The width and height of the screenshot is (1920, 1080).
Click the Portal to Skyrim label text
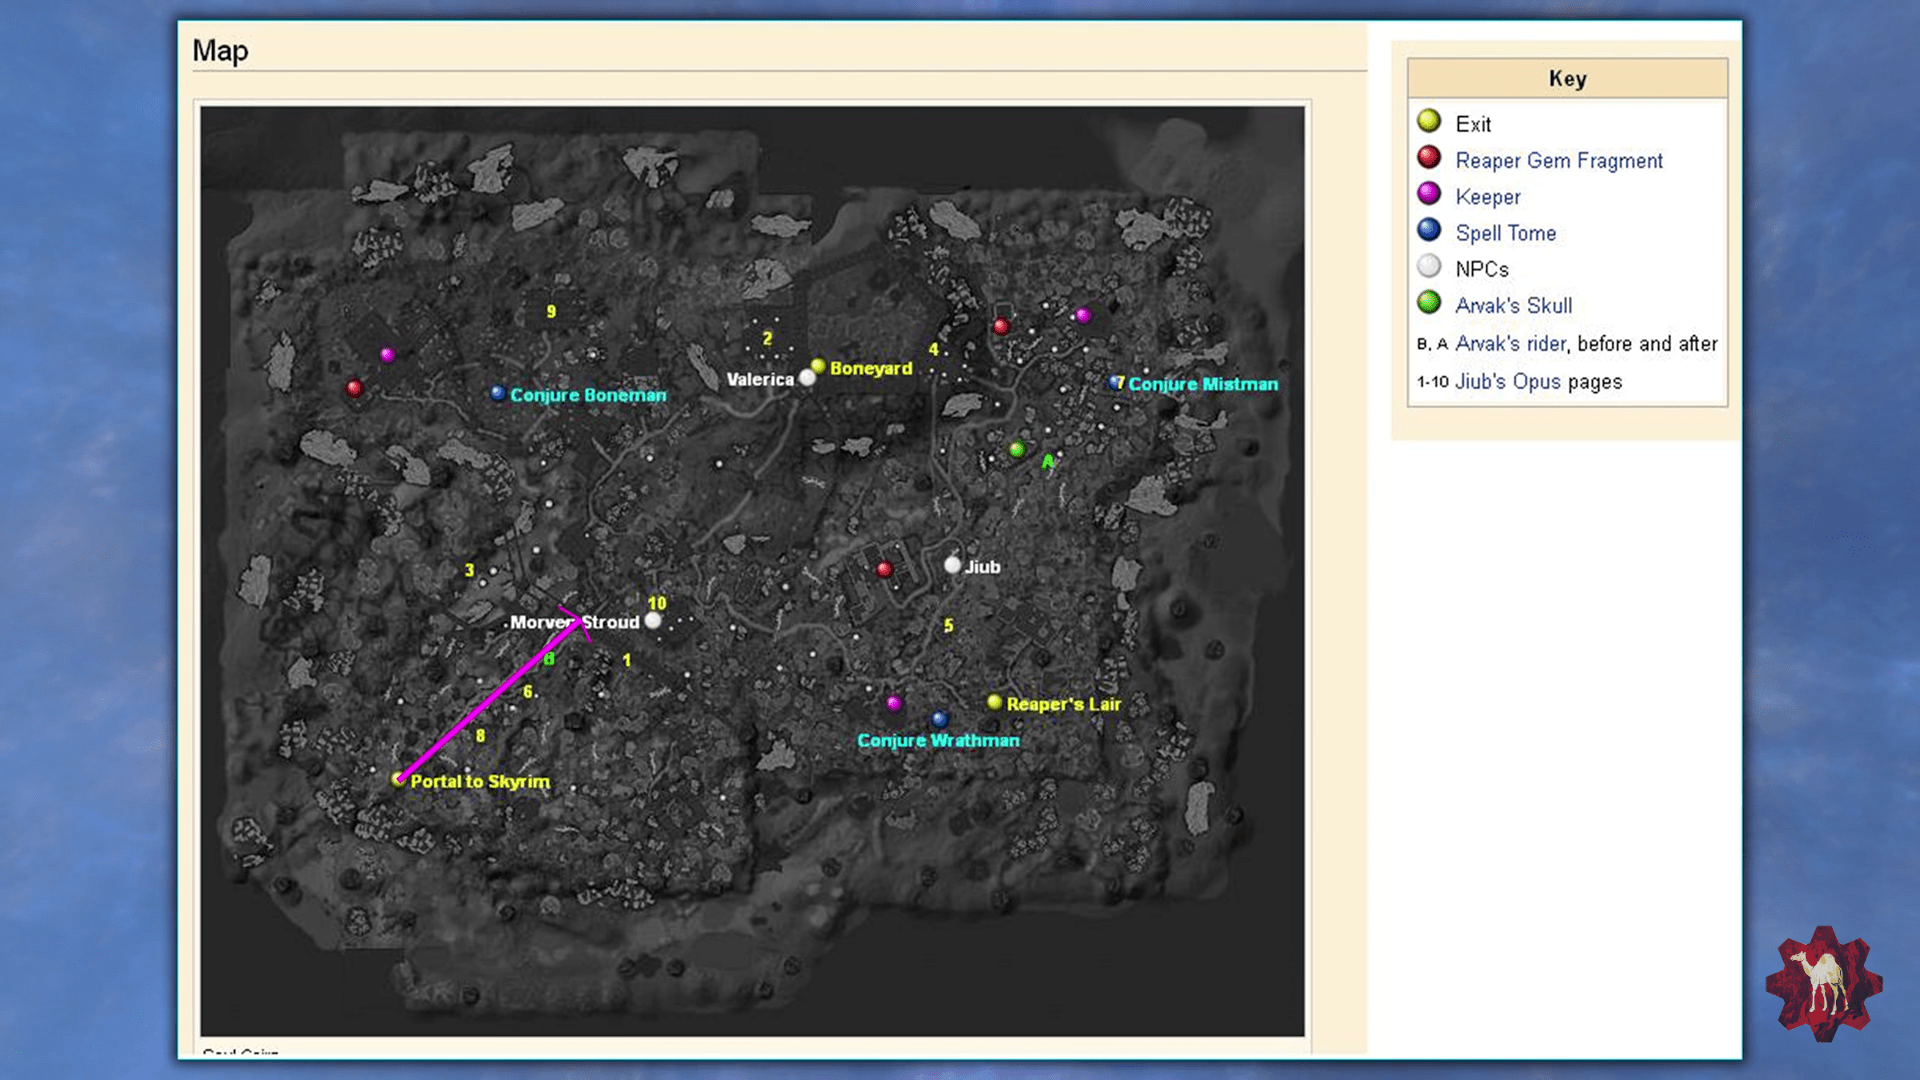pos(480,781)
